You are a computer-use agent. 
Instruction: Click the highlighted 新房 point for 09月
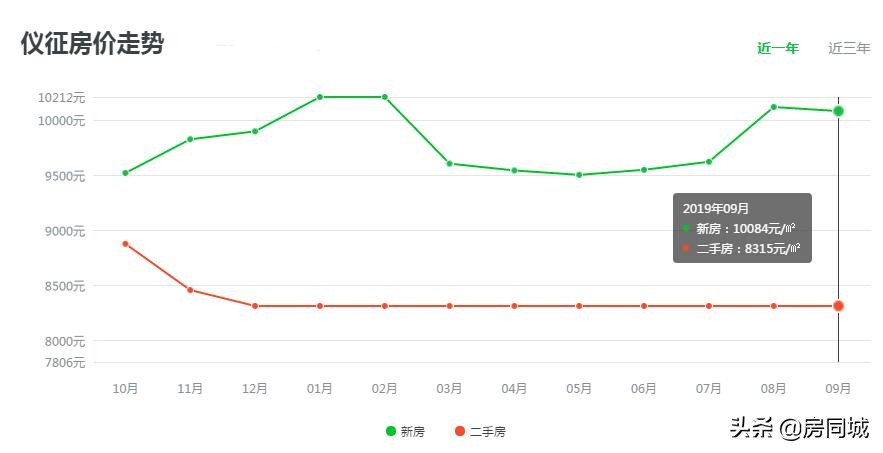(838, 111)
